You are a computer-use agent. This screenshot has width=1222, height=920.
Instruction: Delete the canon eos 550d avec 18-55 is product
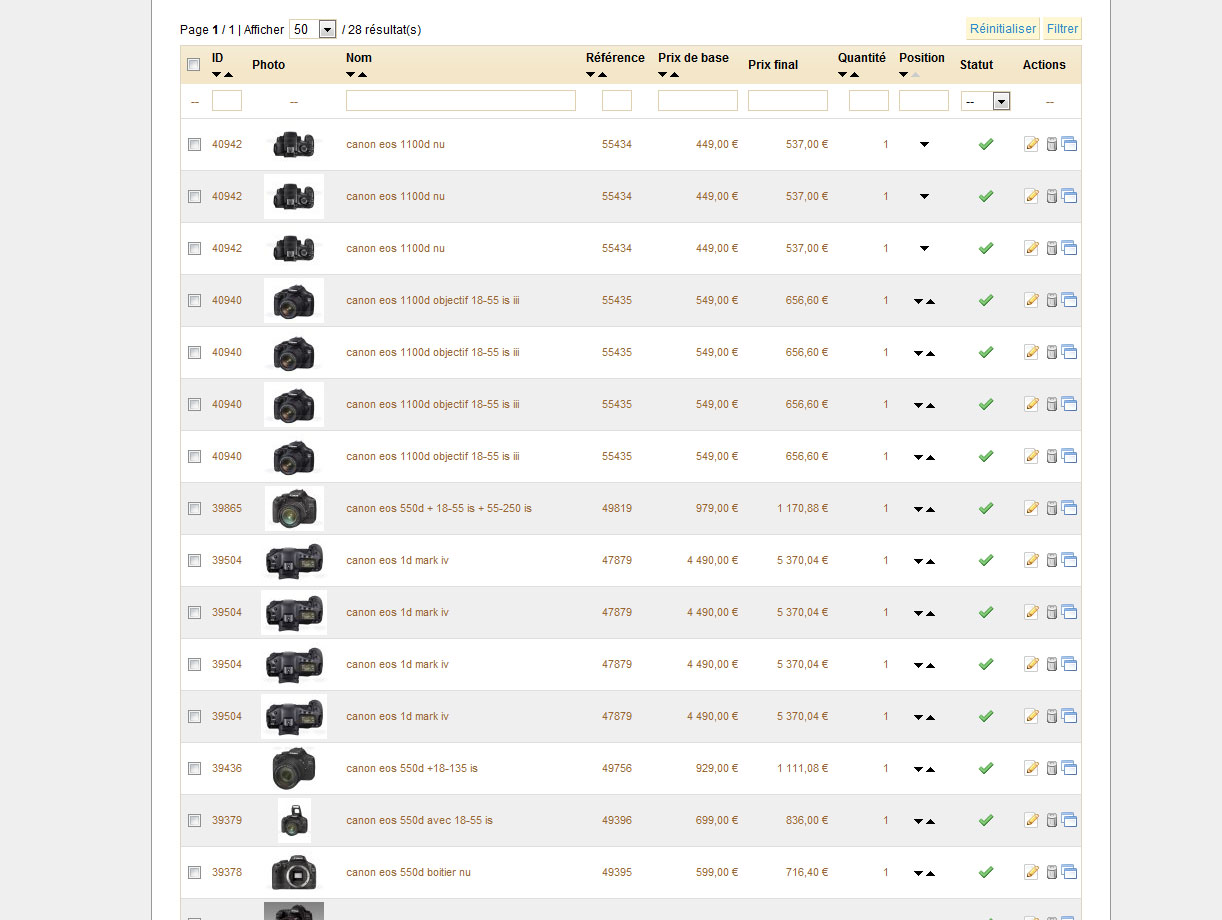[1051, 820]
